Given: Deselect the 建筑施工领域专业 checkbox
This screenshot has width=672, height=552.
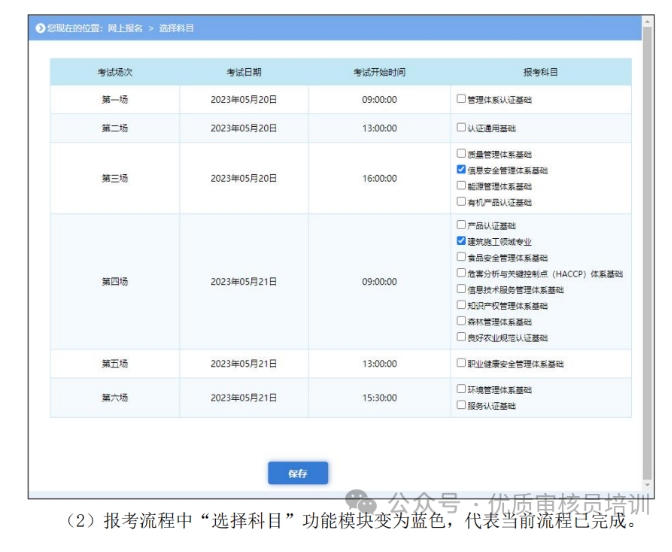Looking at the screenshot, I should (461, 241).
